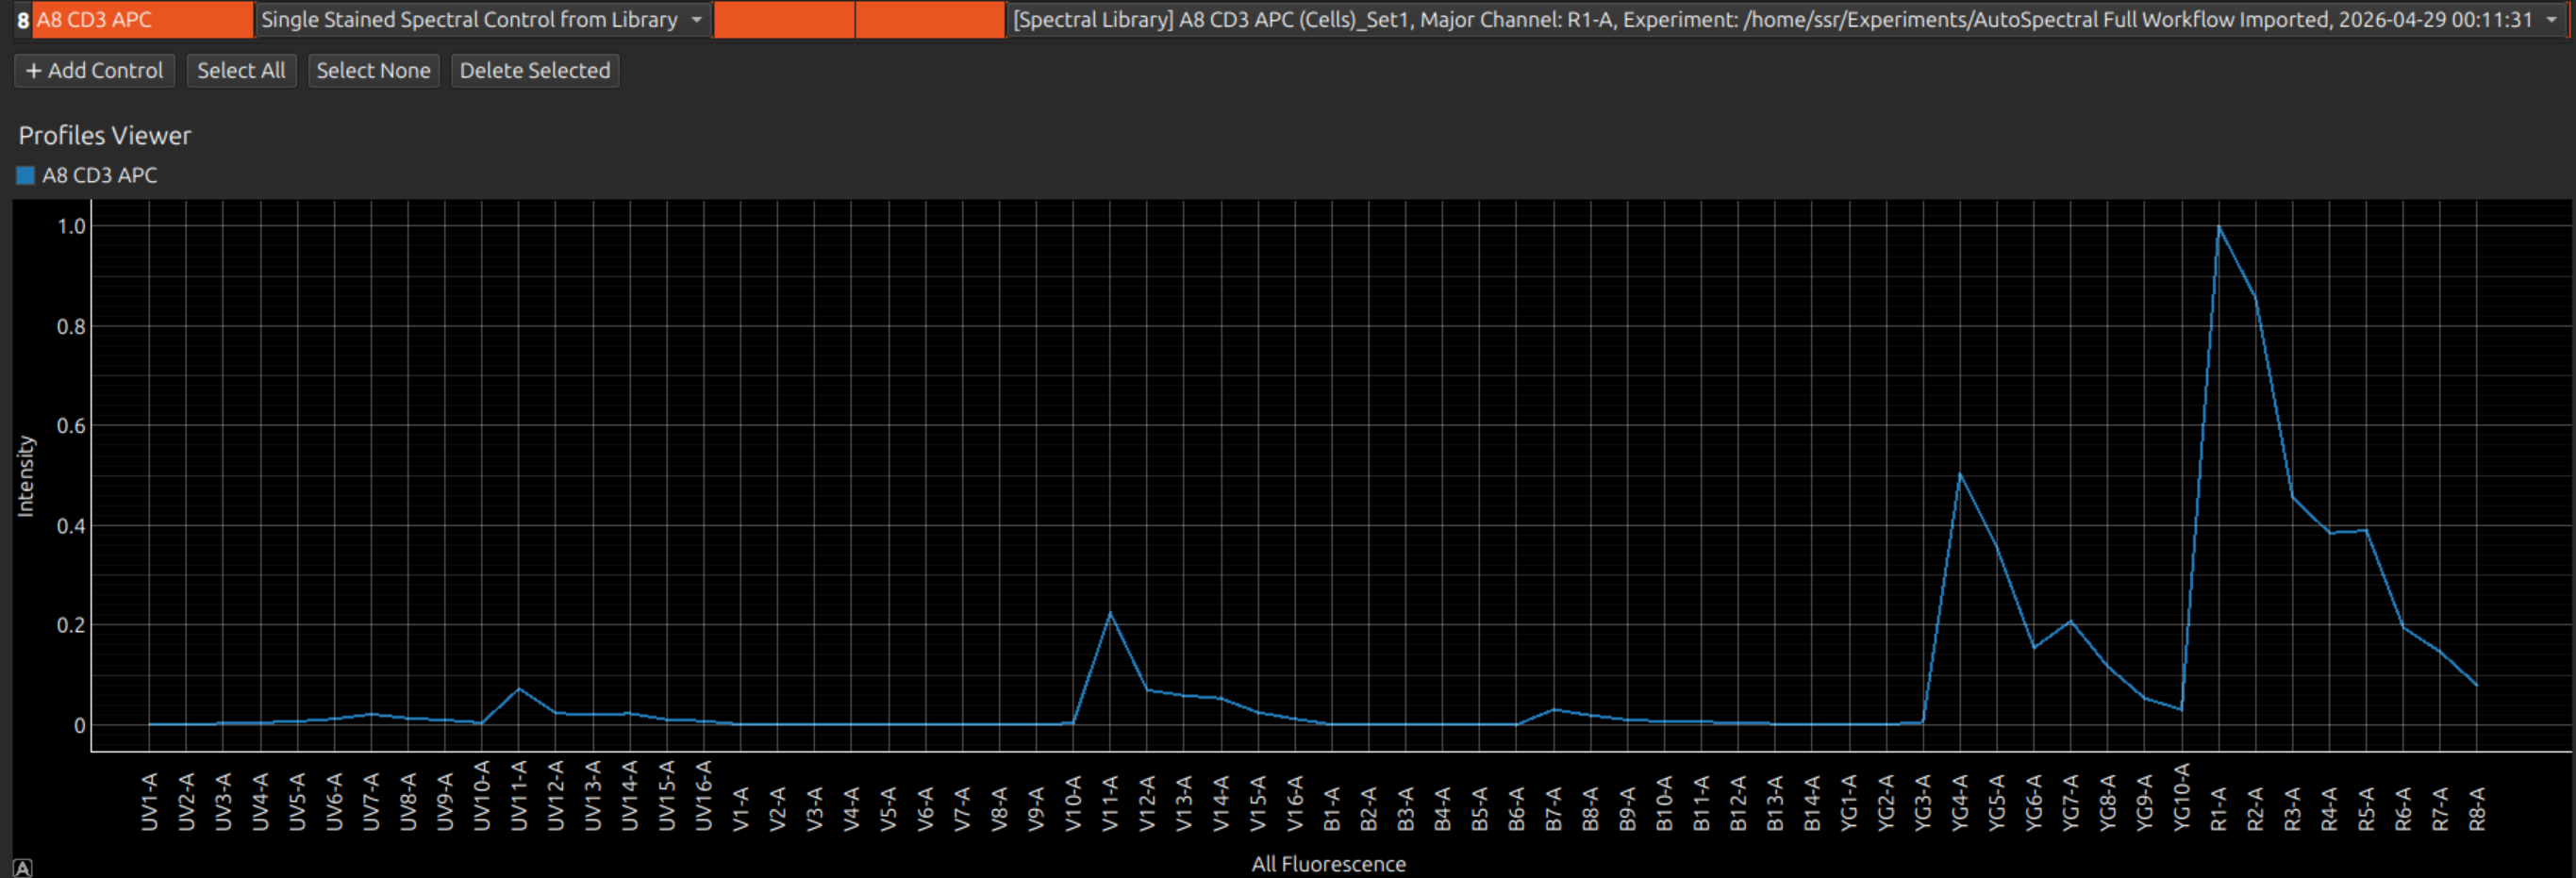Click the UV11-A axis label
This screenshot has height=878, width=2576.
pos(519,796)
